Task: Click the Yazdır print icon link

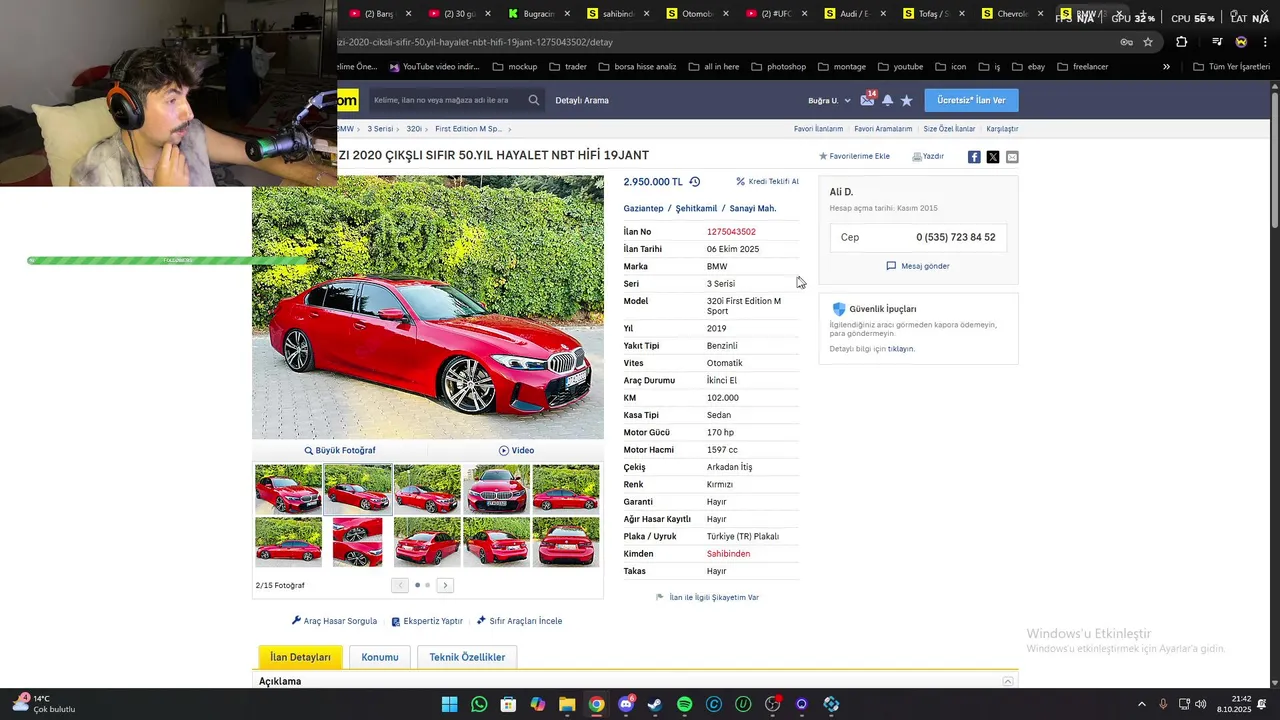Action: click(928, 157)
